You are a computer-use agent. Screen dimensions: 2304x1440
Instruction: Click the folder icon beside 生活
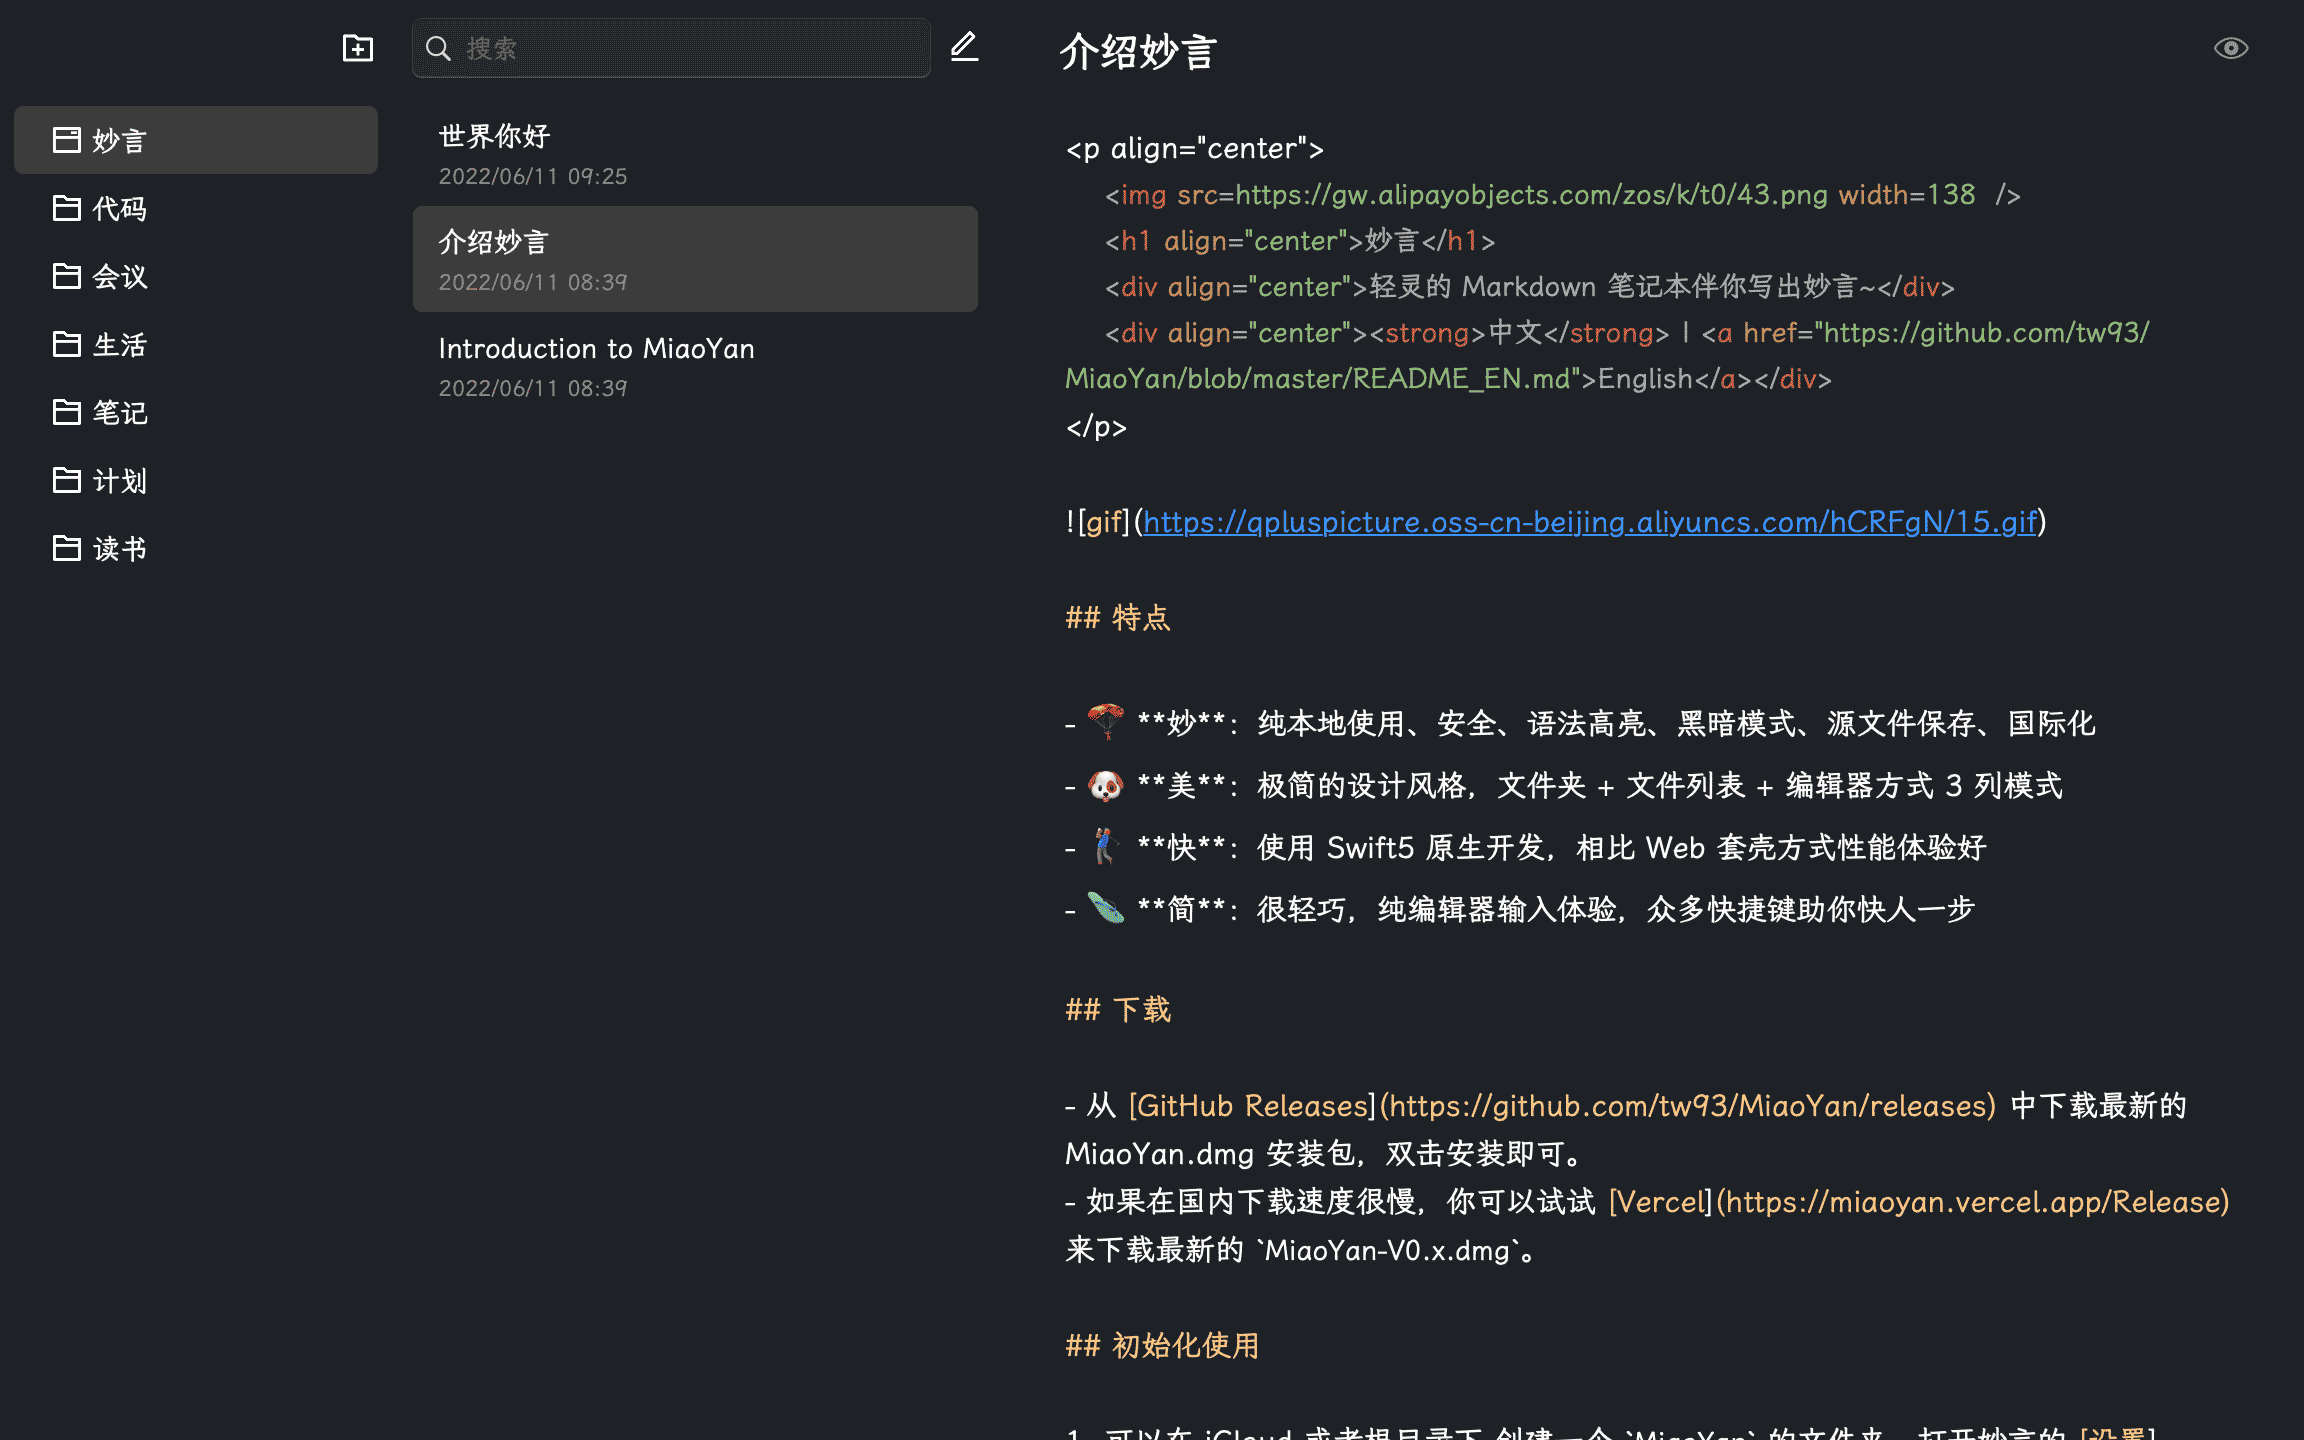[x=66, y=344]
